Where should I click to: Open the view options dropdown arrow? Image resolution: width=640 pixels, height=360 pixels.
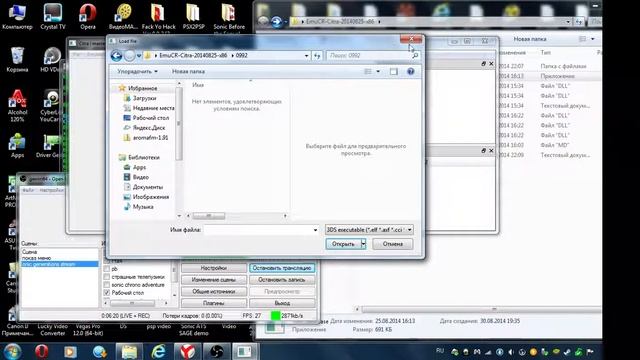(378, 71)
